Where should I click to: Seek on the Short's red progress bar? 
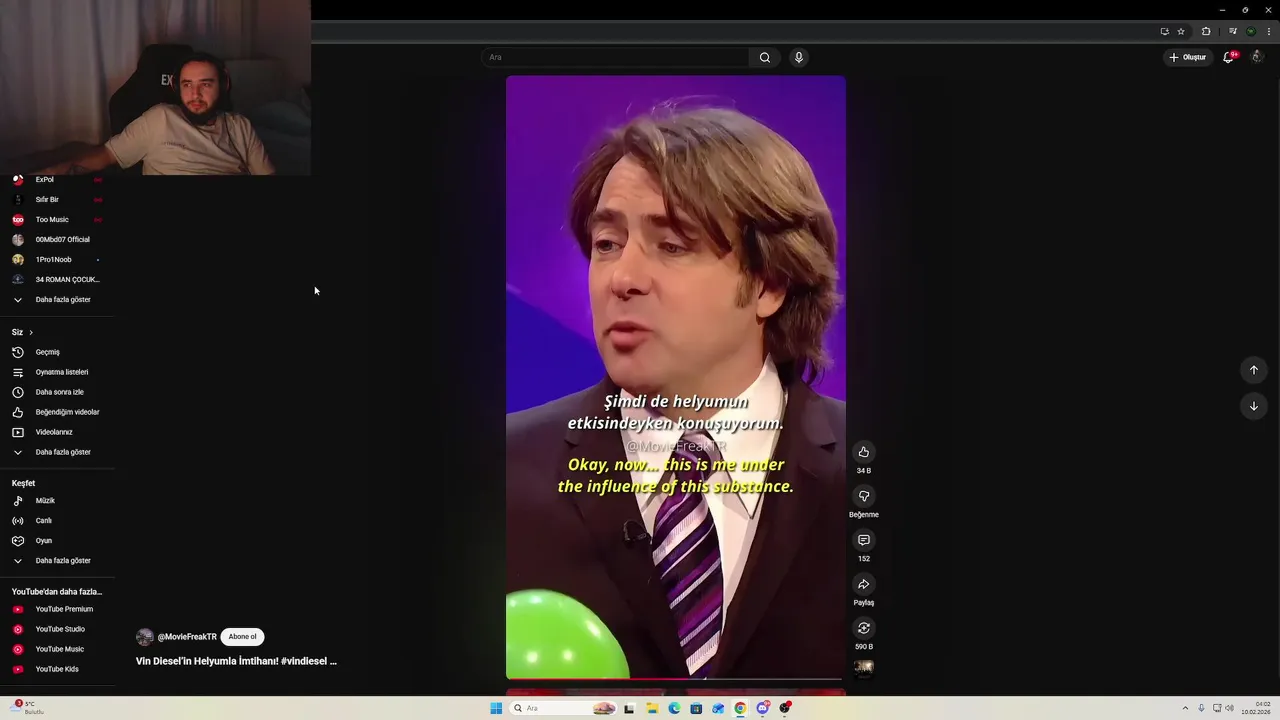[676, 678]
